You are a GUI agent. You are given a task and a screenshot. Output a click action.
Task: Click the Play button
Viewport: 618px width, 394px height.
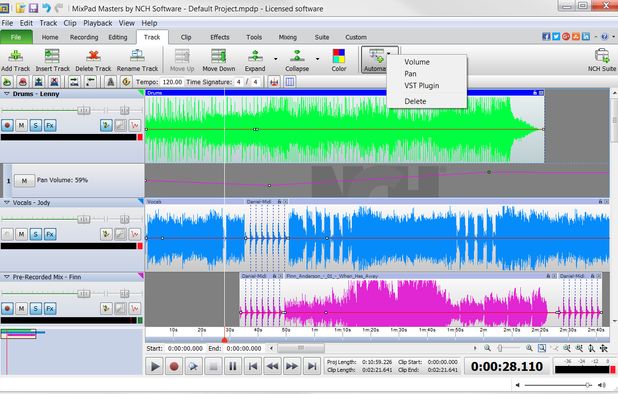click(155, 366)
